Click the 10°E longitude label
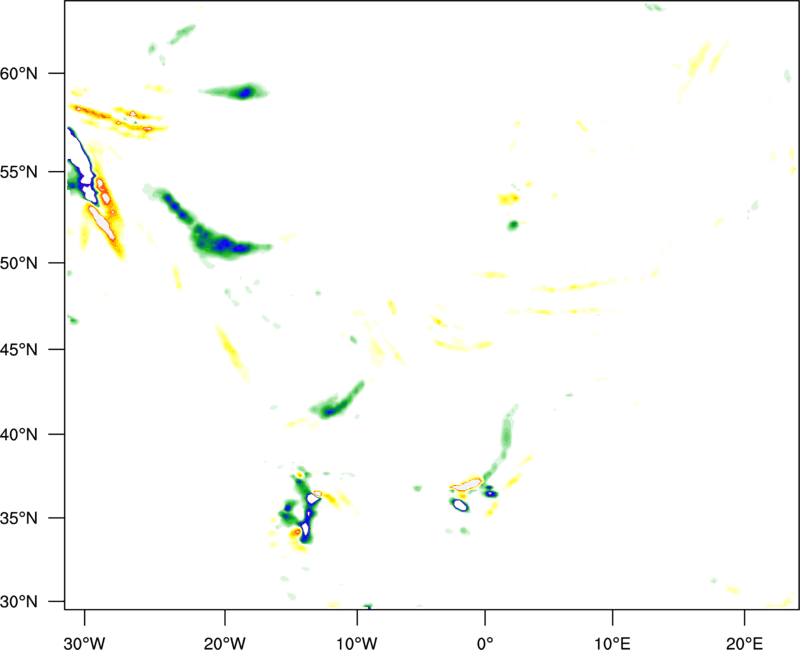 tap(612, 643)
